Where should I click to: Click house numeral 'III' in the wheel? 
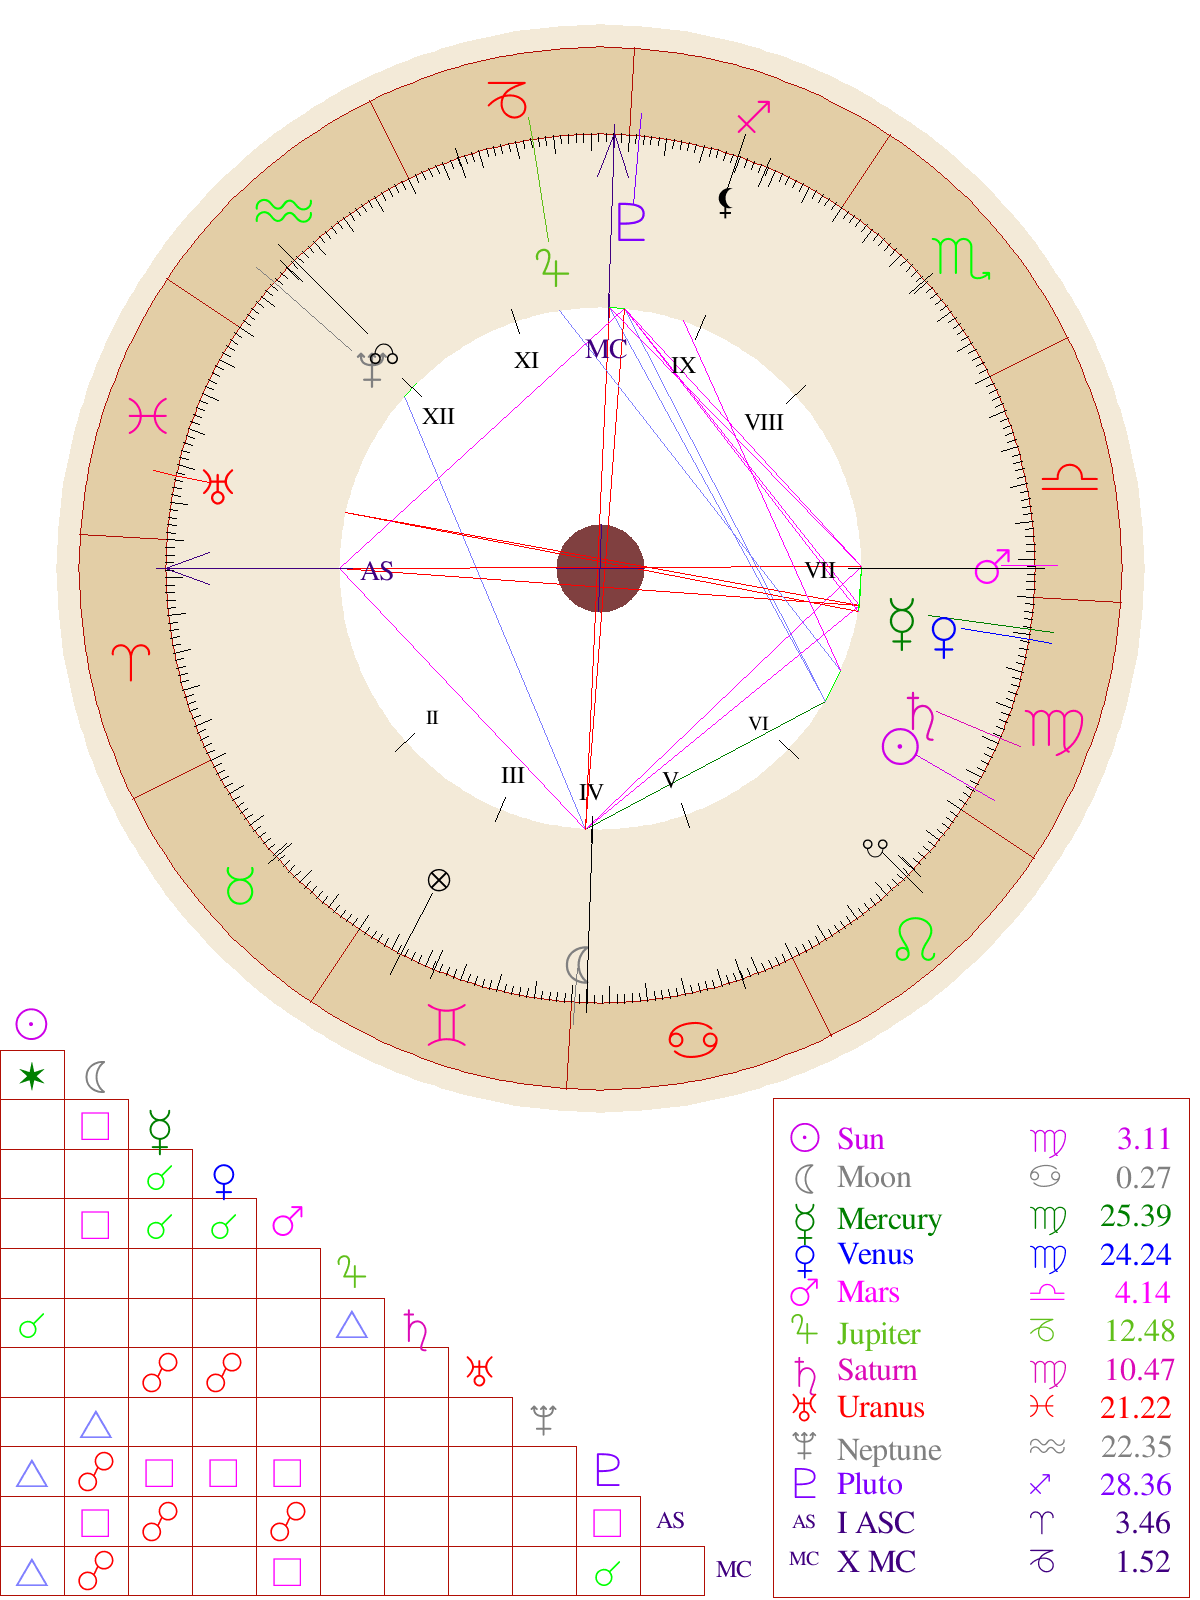(513, 776)
